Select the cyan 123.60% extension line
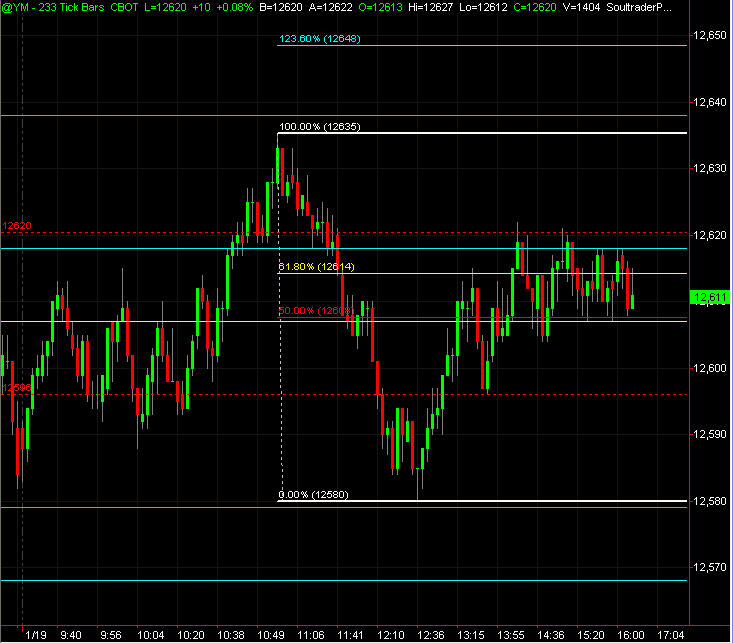The height and width of the screenshot is (643, 733). (x=482, y=45)
